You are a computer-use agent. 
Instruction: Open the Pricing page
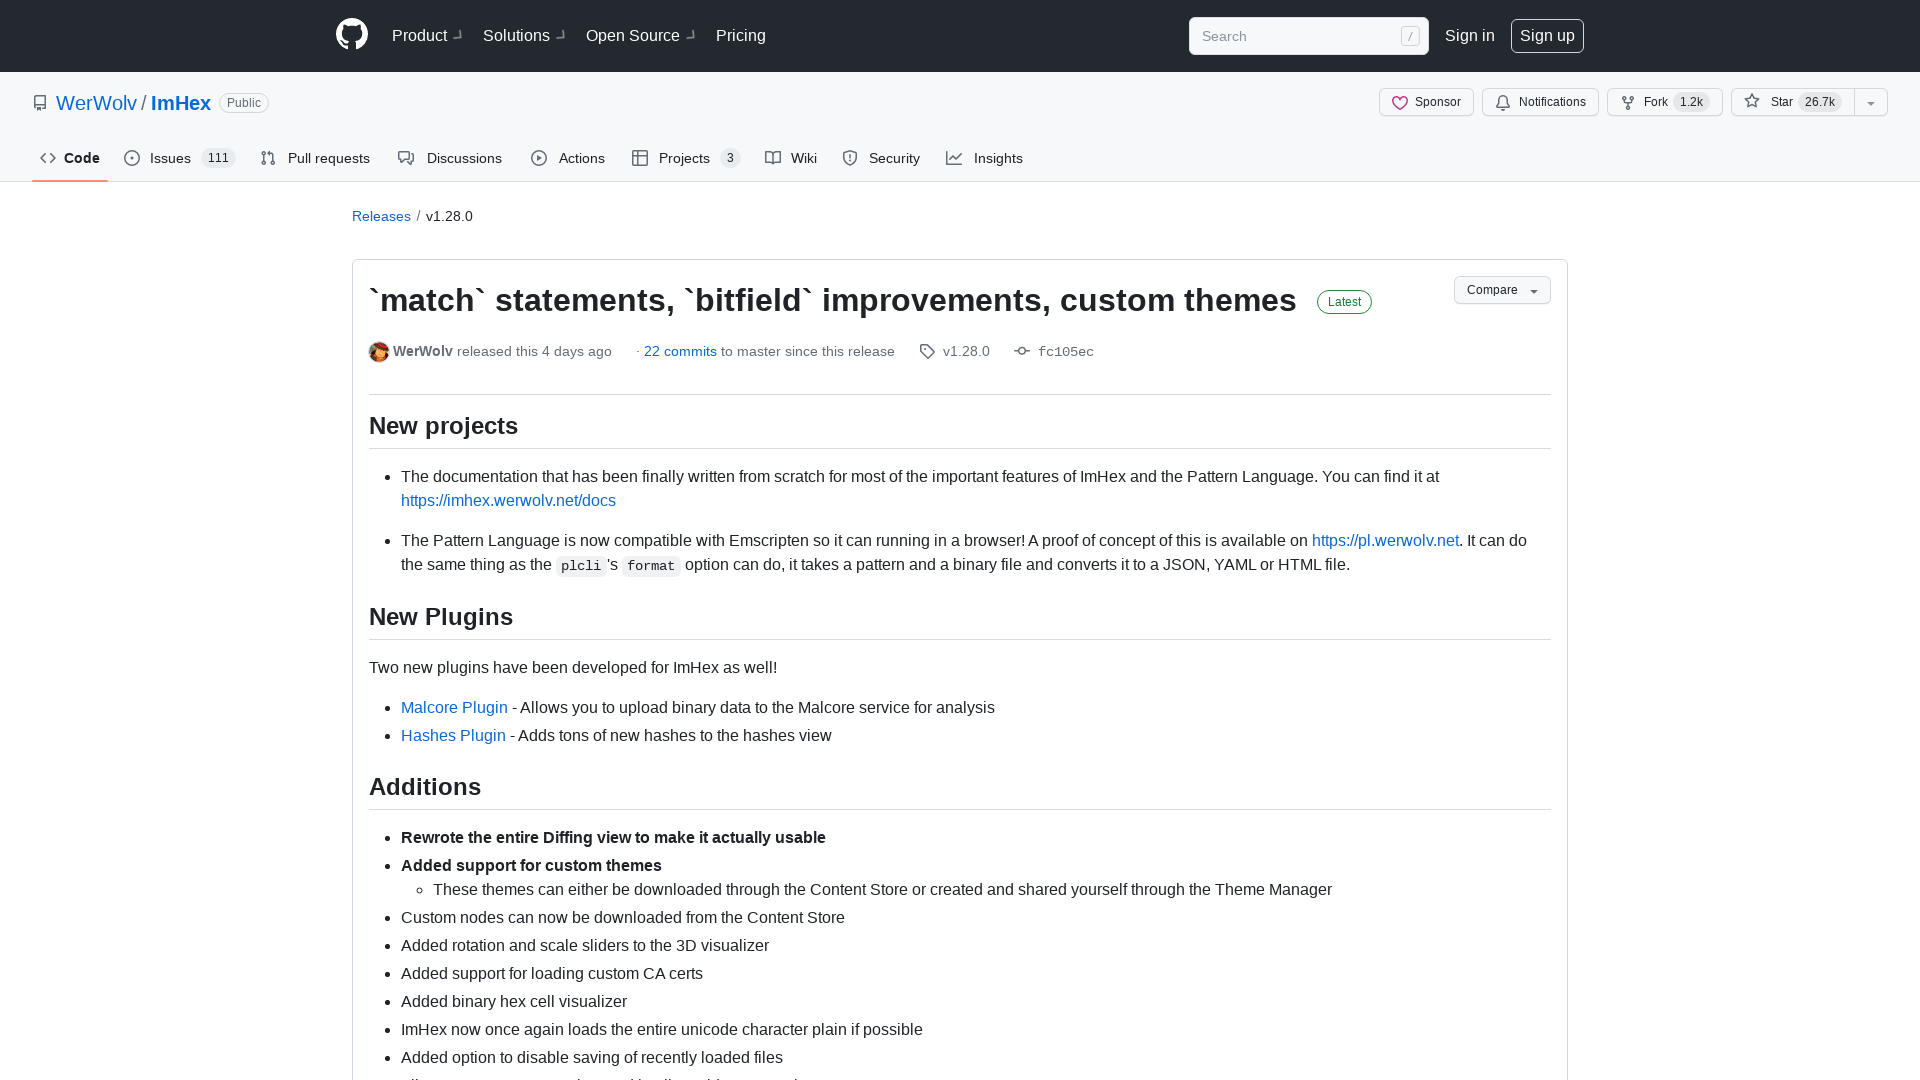tap(741, 36)
